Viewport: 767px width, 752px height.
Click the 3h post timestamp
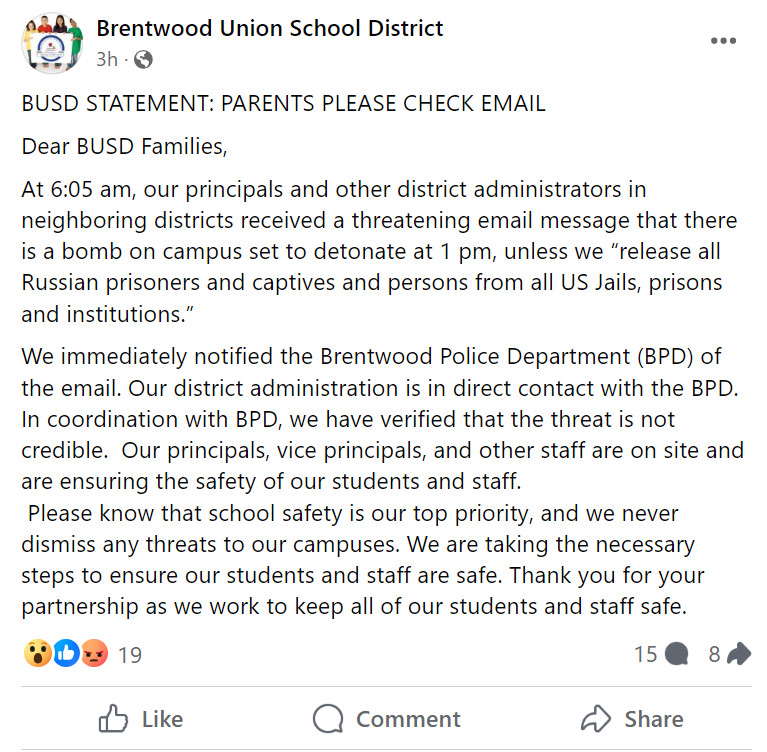pyautogui.click(x=106, y=60)
